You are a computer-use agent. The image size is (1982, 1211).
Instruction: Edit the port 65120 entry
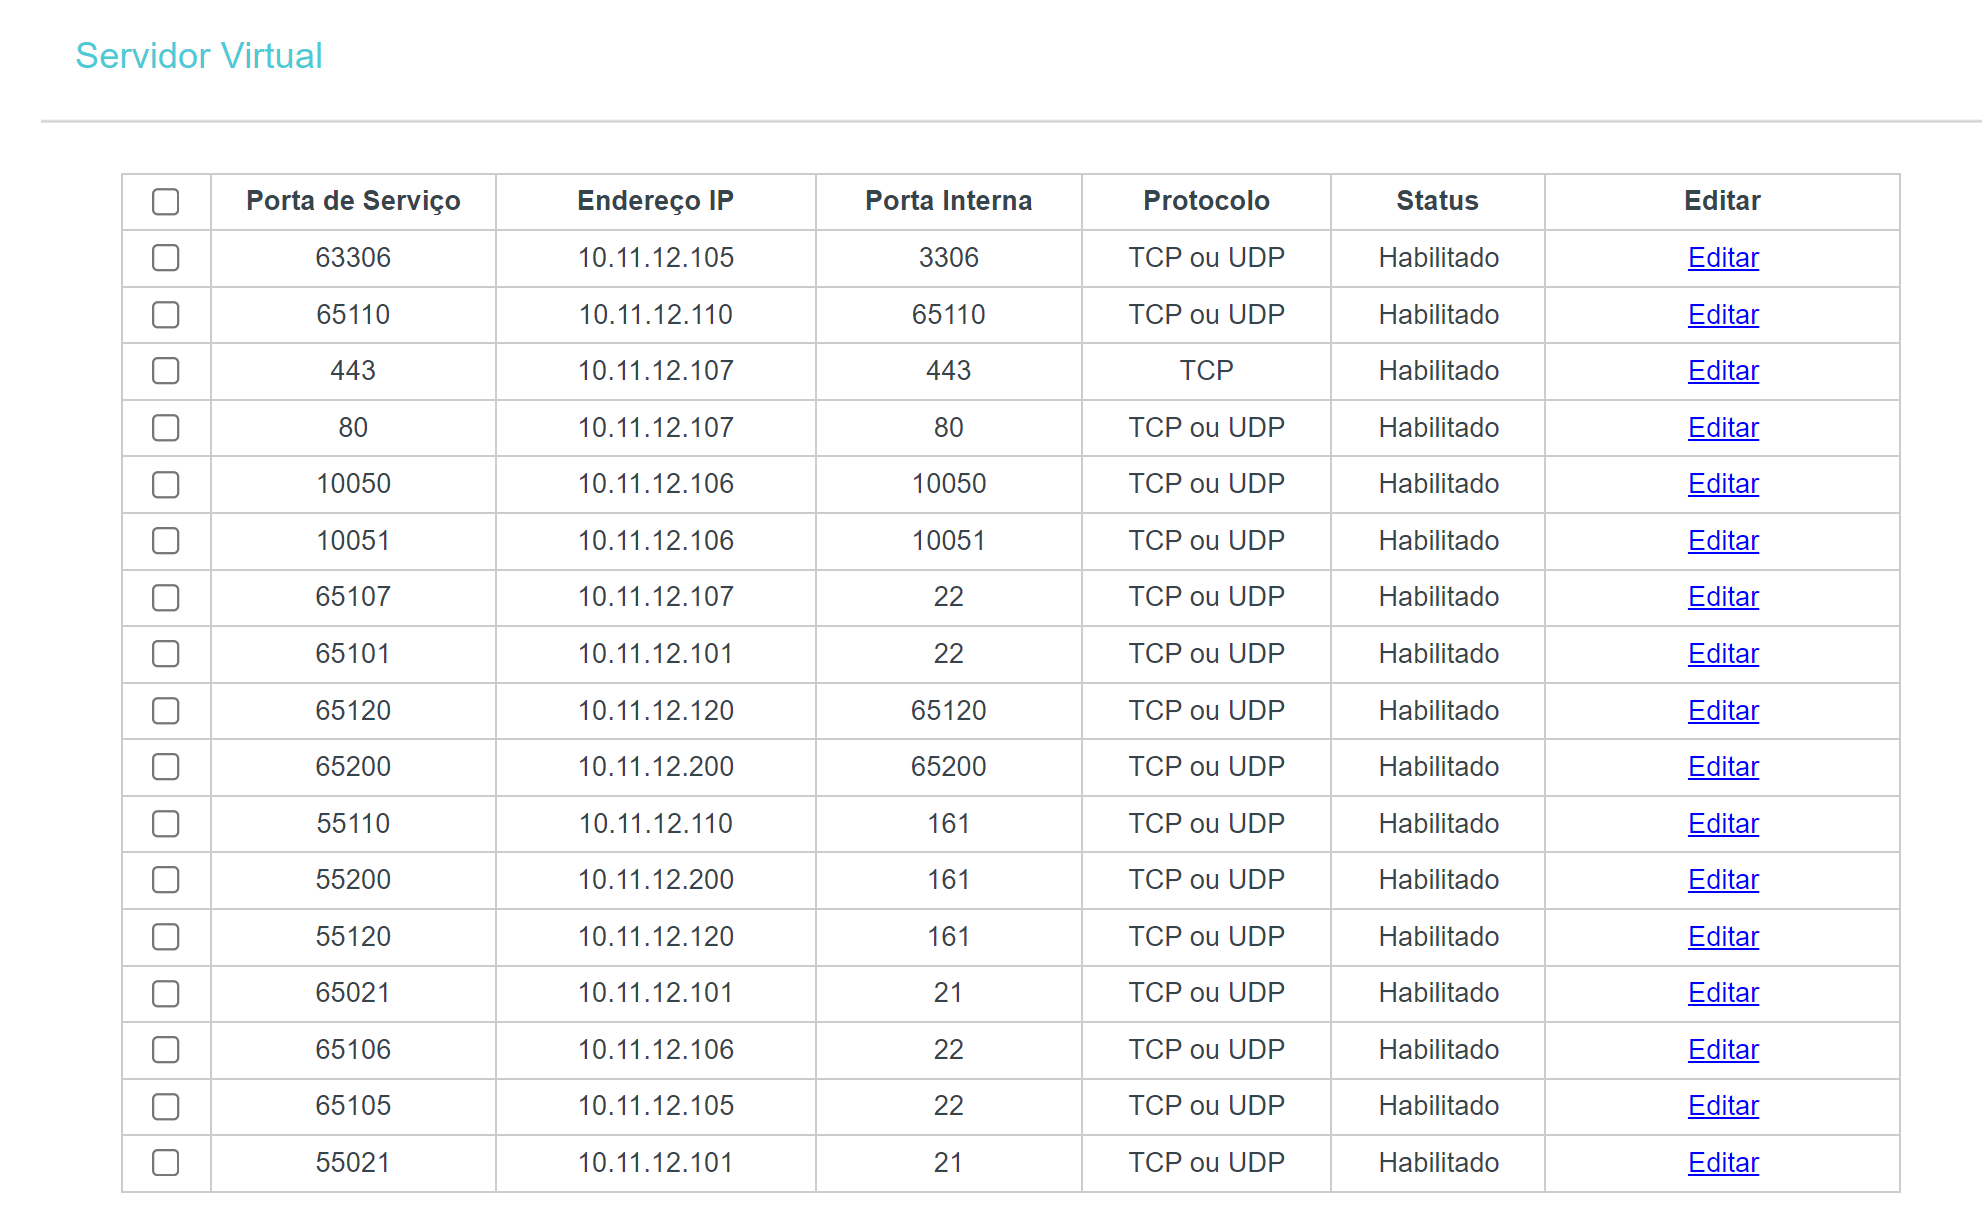click(x=1722, y=711)
